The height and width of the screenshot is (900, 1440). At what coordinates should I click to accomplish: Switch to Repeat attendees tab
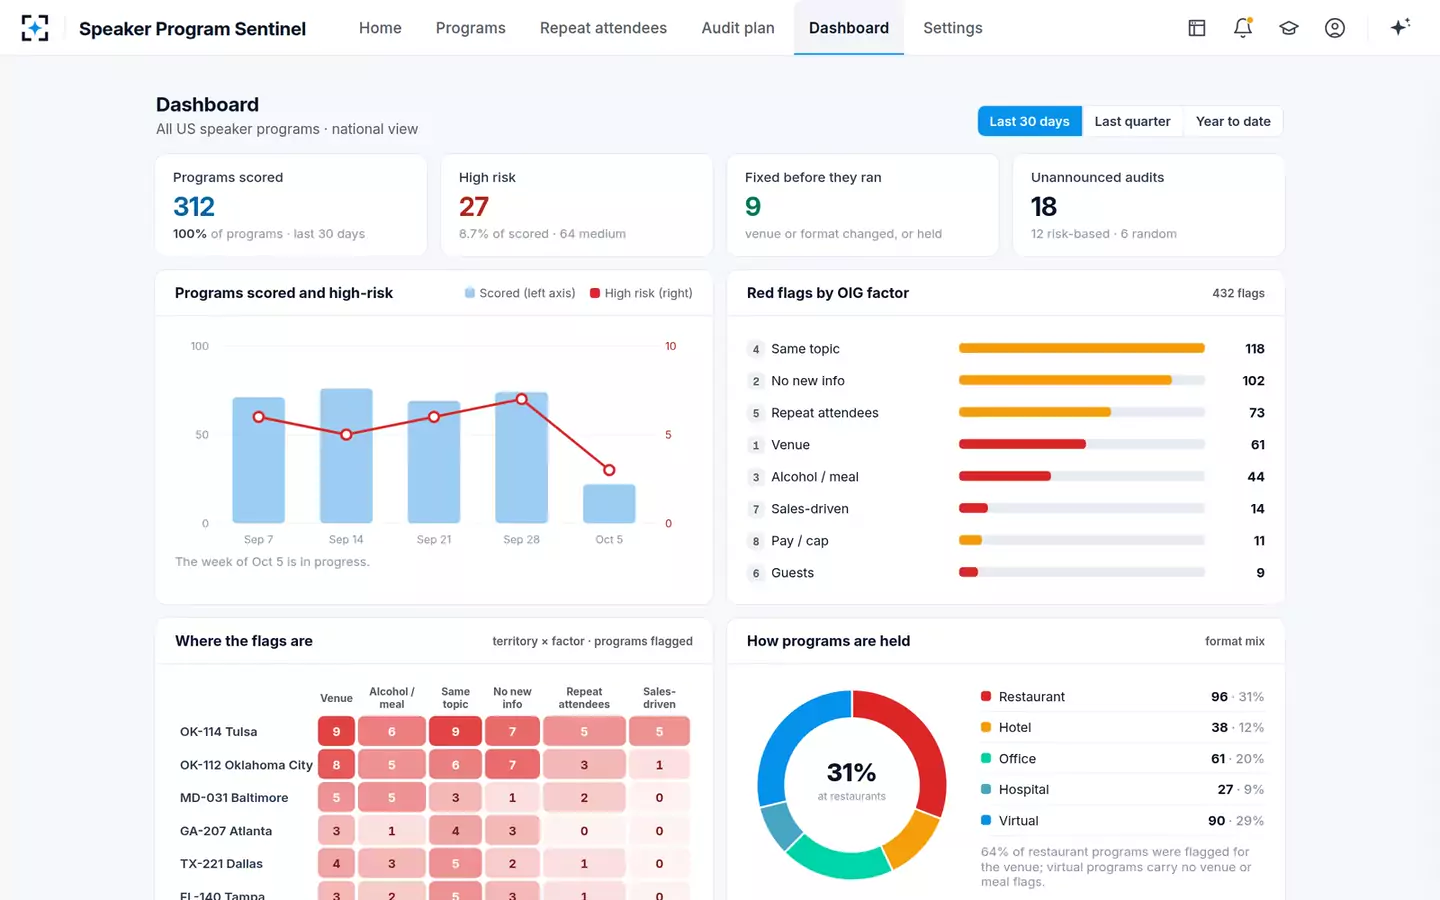click(603, 28)
